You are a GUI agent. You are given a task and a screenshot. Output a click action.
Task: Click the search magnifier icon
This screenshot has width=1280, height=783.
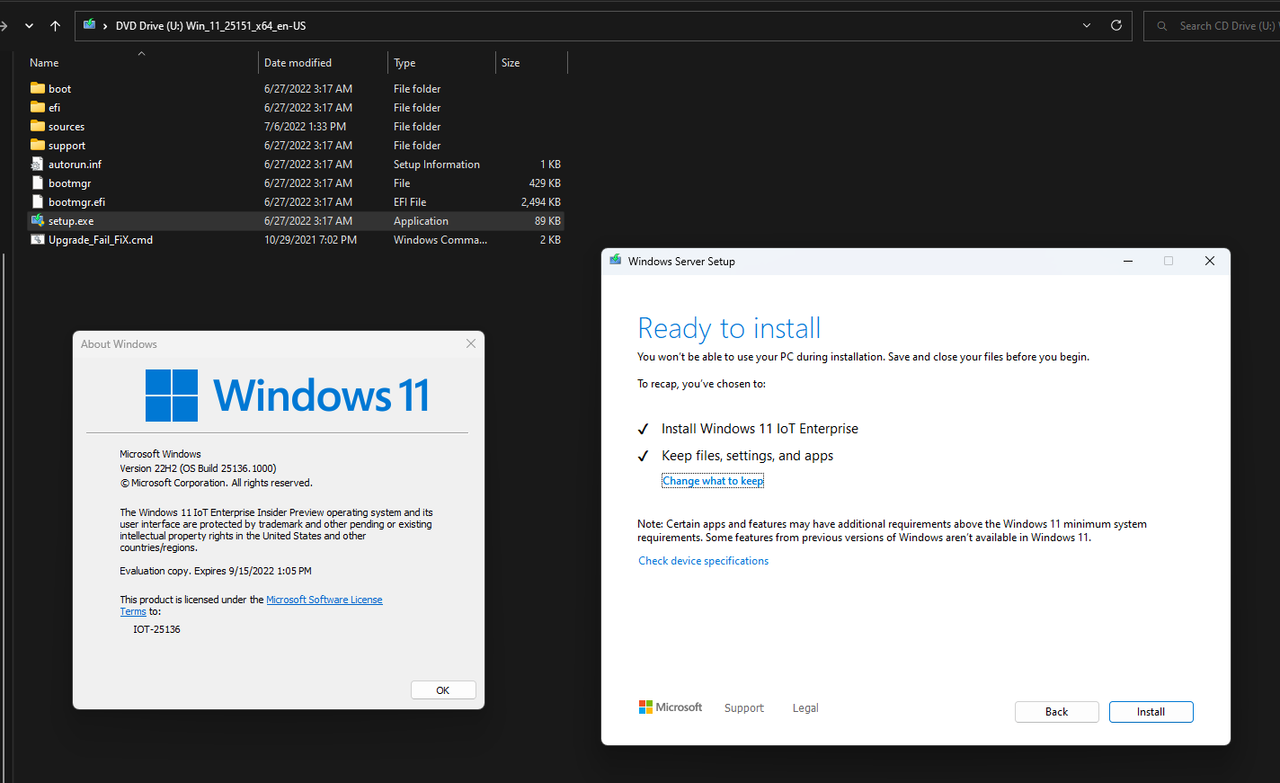click(x=1162, y=26)
